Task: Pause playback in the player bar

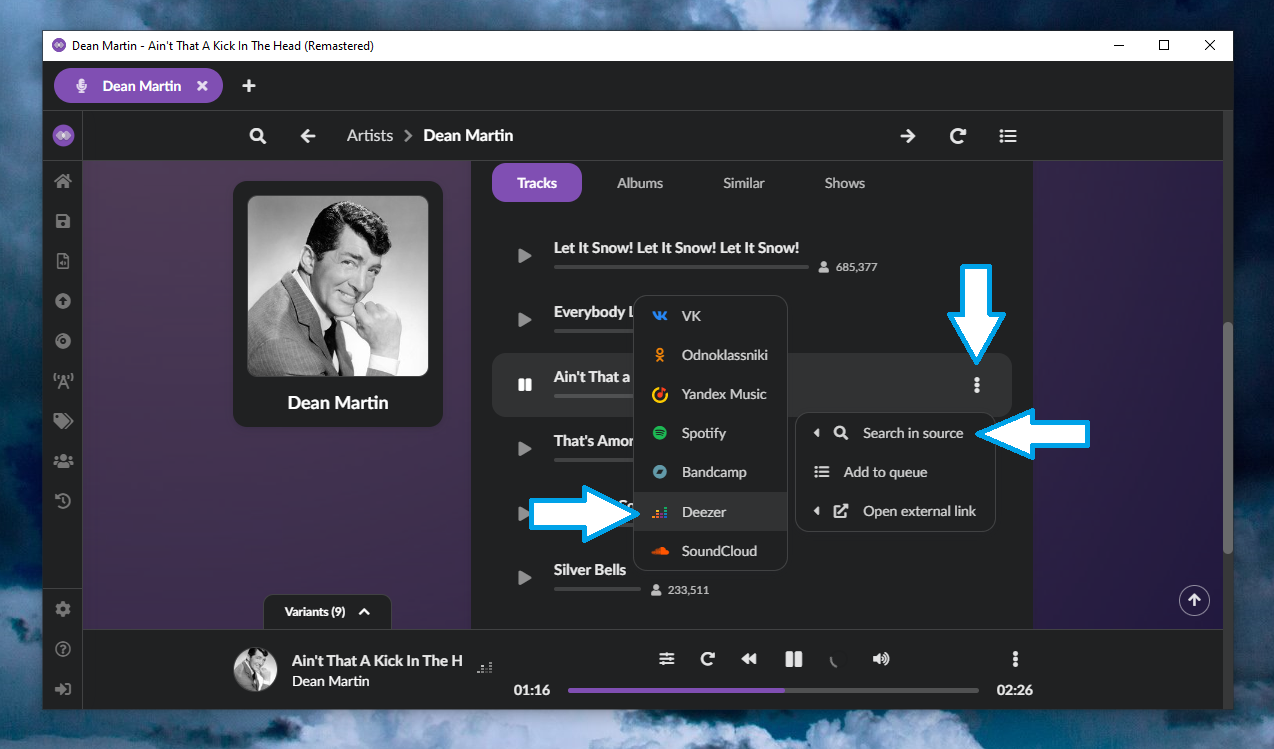Action: pos(794,658)
